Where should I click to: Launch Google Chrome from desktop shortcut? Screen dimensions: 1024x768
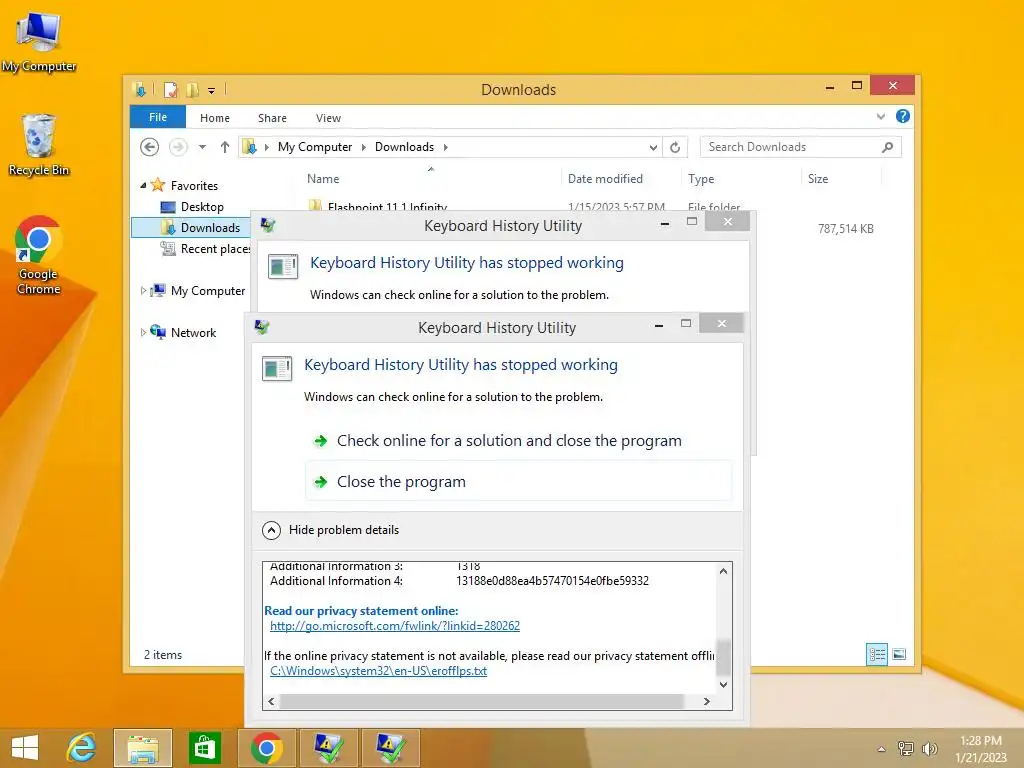point(39,255)
